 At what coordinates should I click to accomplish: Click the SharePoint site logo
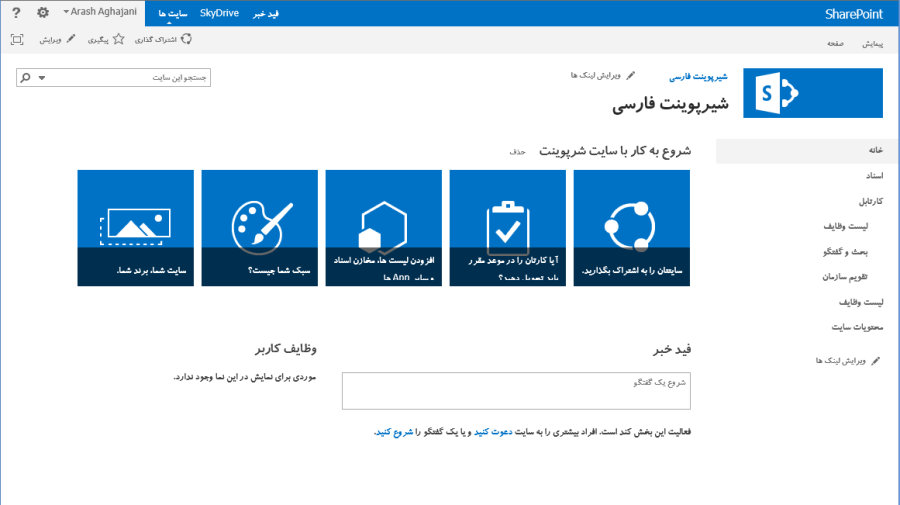[x=813, y=93]
